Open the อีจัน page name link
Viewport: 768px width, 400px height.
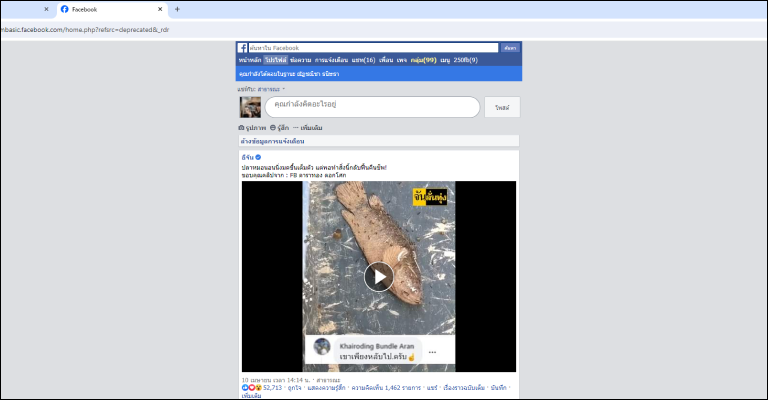point(247,157)
